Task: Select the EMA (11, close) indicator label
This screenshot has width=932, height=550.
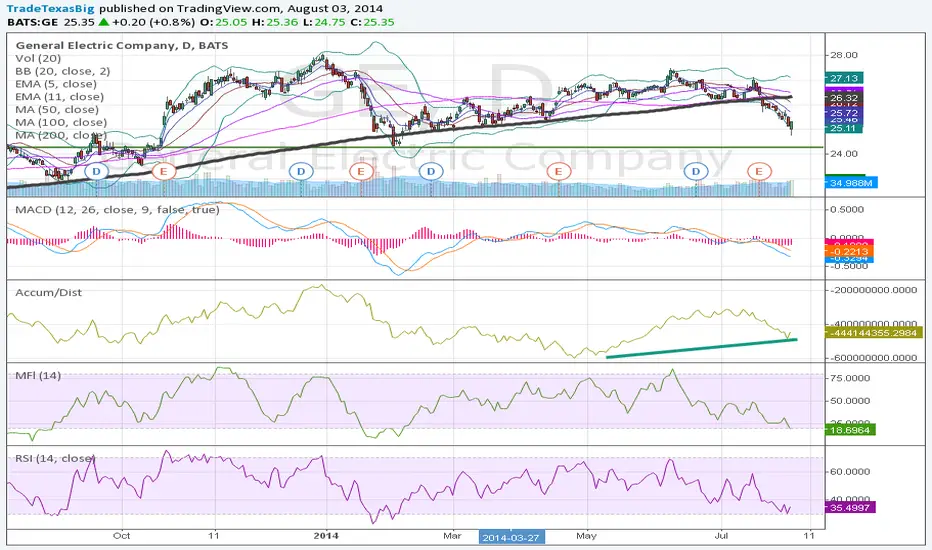Action: [x=59, y=96]
